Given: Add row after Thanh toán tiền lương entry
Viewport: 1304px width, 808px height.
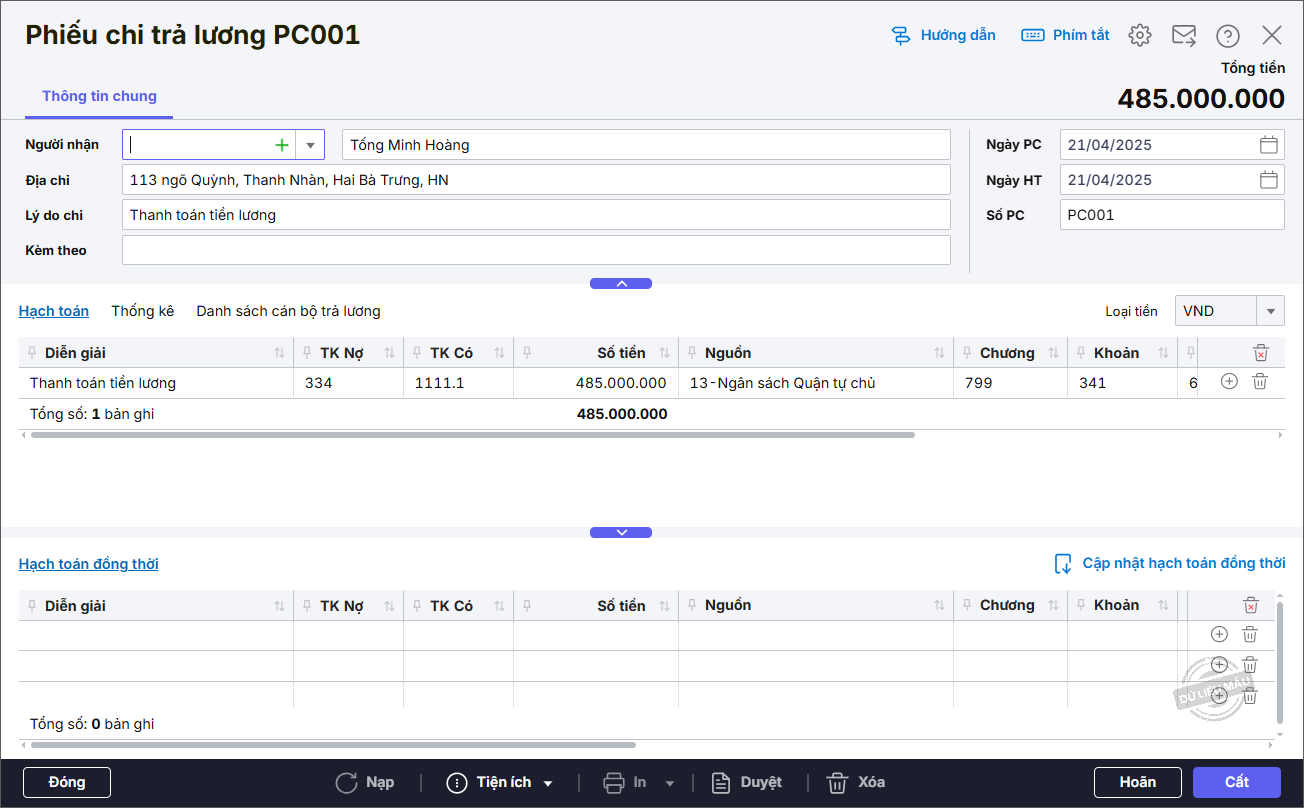Looking at the screenshot, I should [x=1229, y=382].
